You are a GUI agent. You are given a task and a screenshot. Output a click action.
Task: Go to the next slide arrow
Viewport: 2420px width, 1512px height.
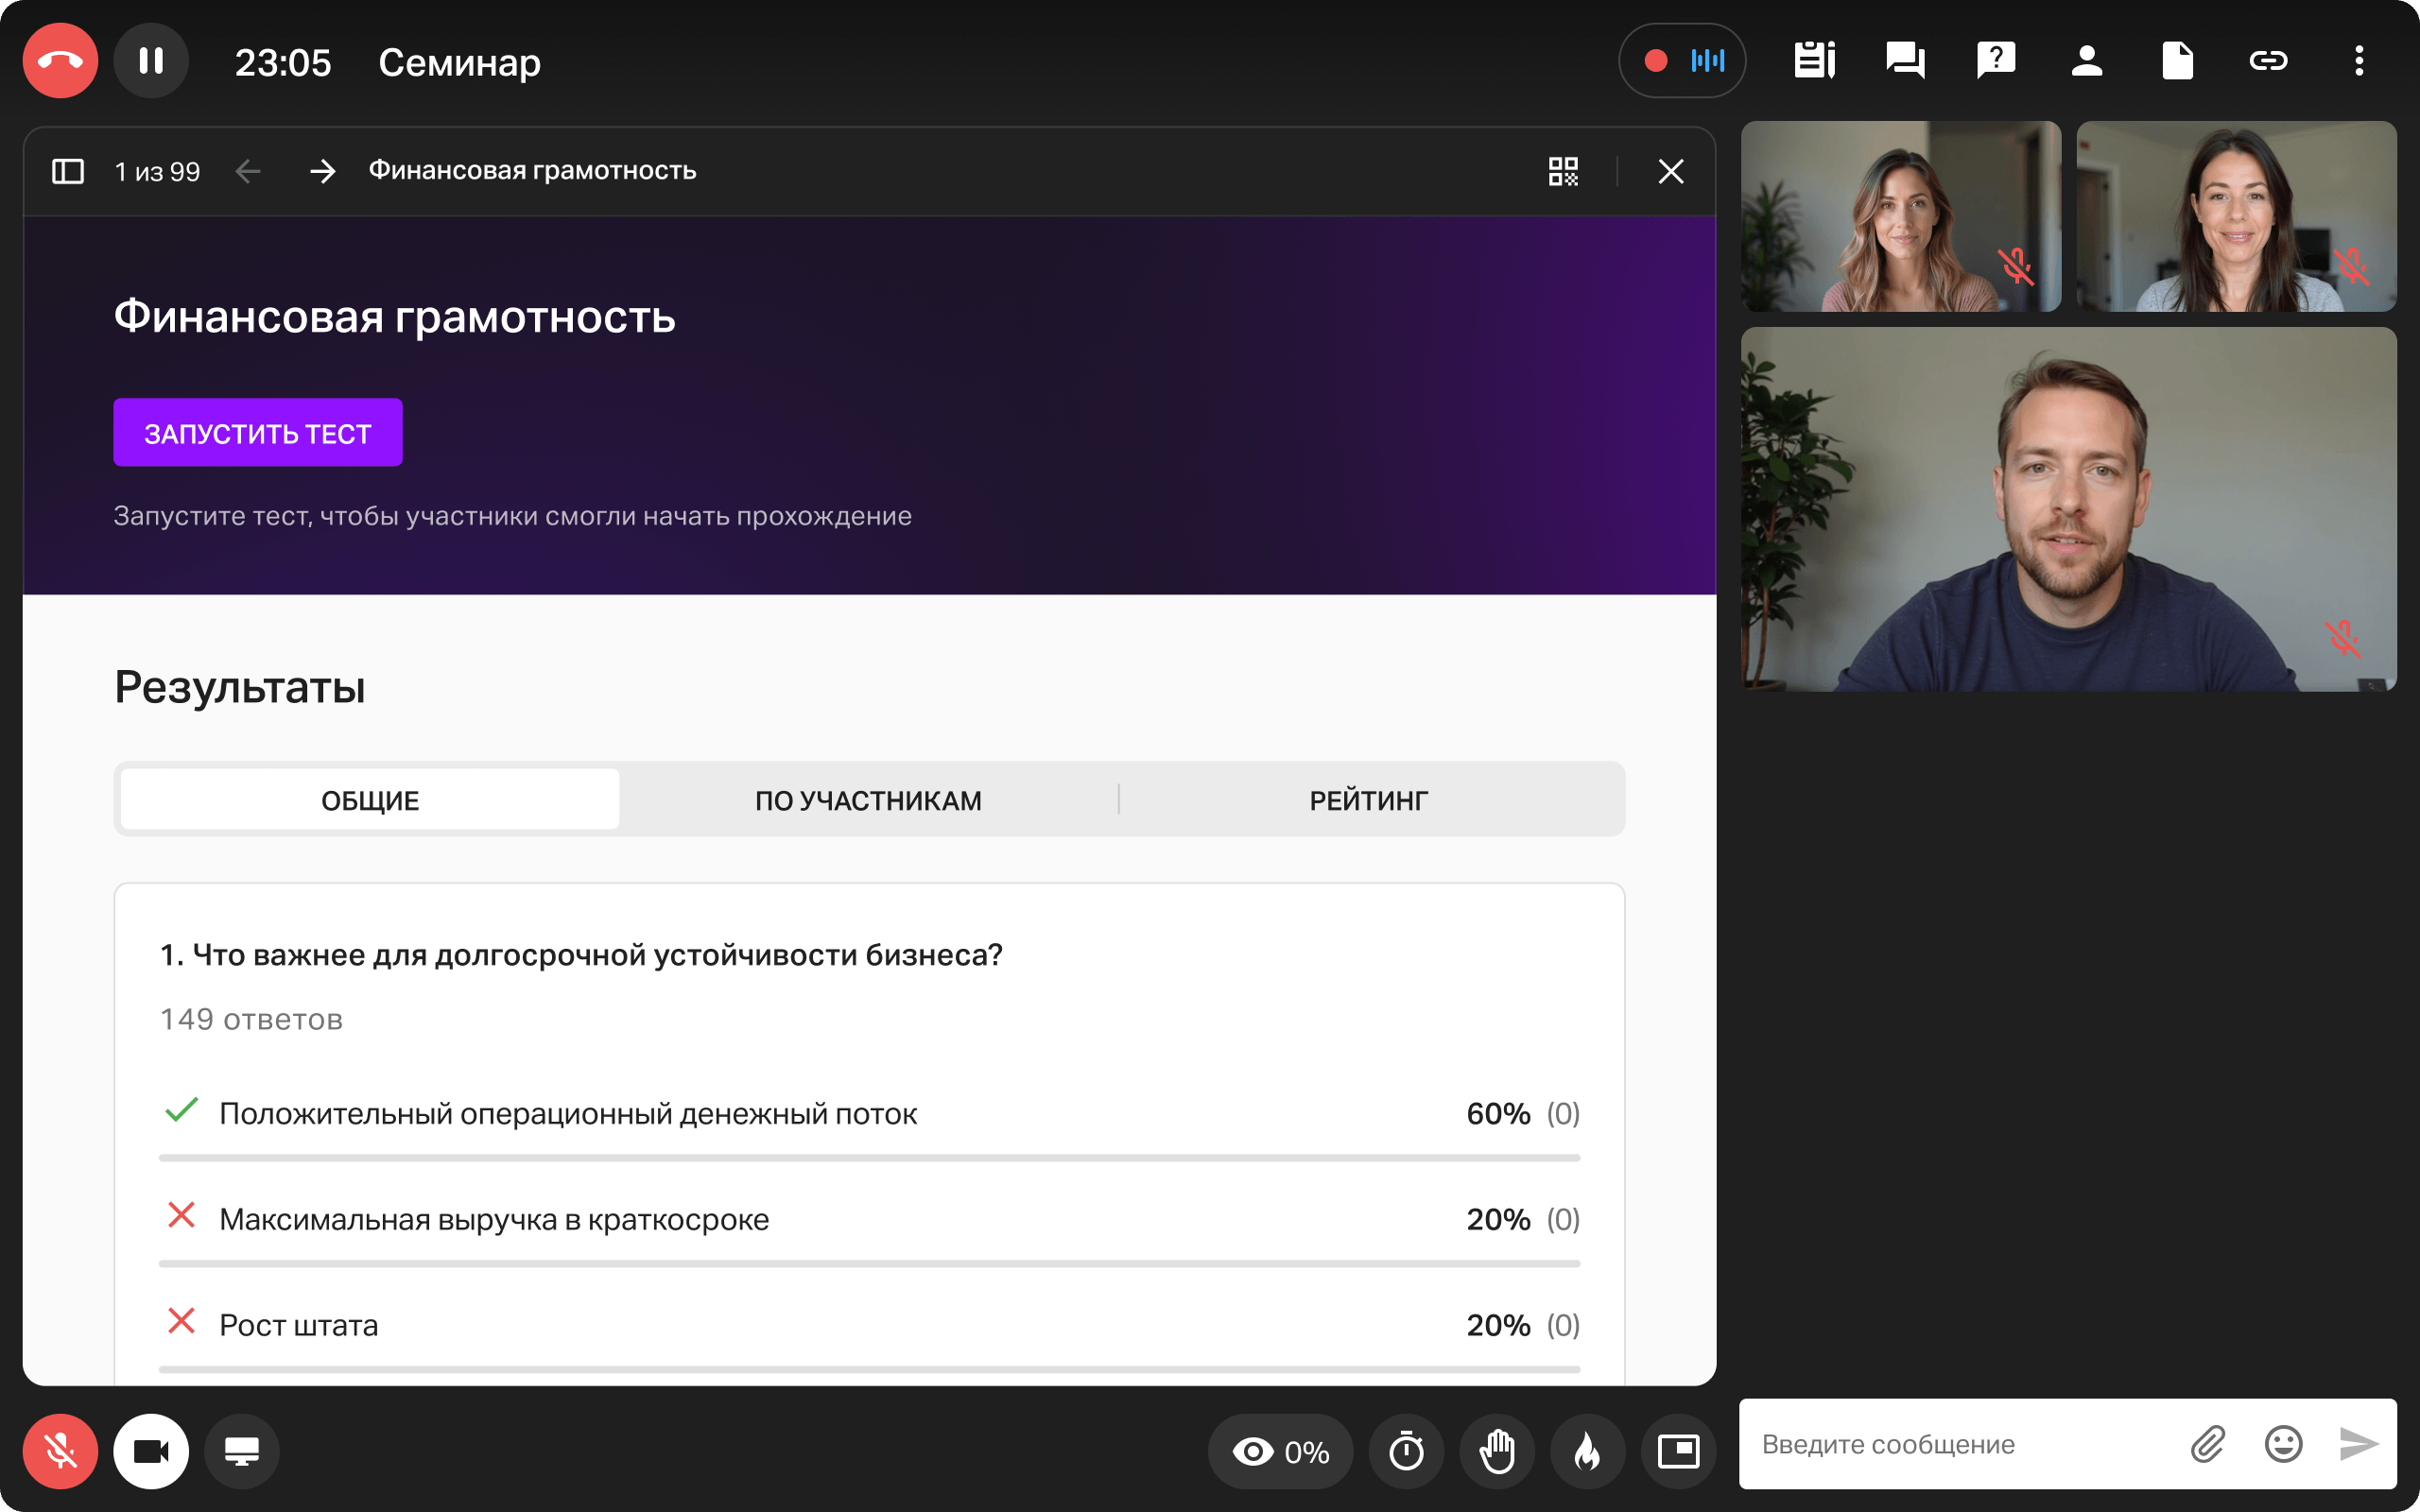tap(322, 171)
